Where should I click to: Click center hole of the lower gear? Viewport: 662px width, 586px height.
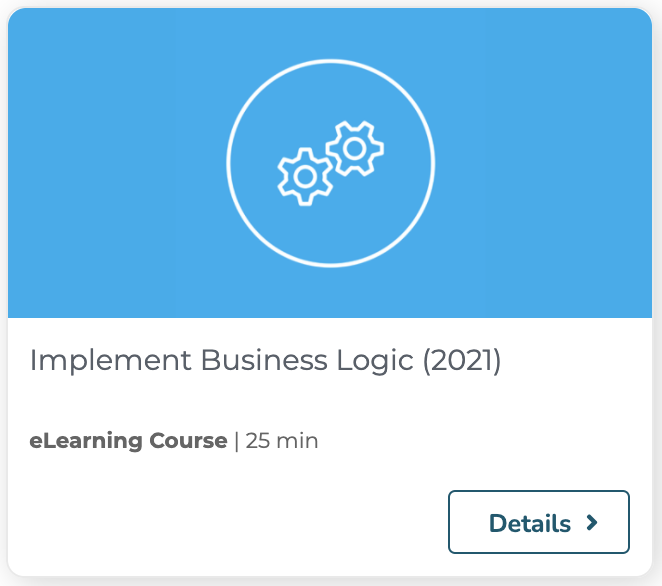coord(305,177)
